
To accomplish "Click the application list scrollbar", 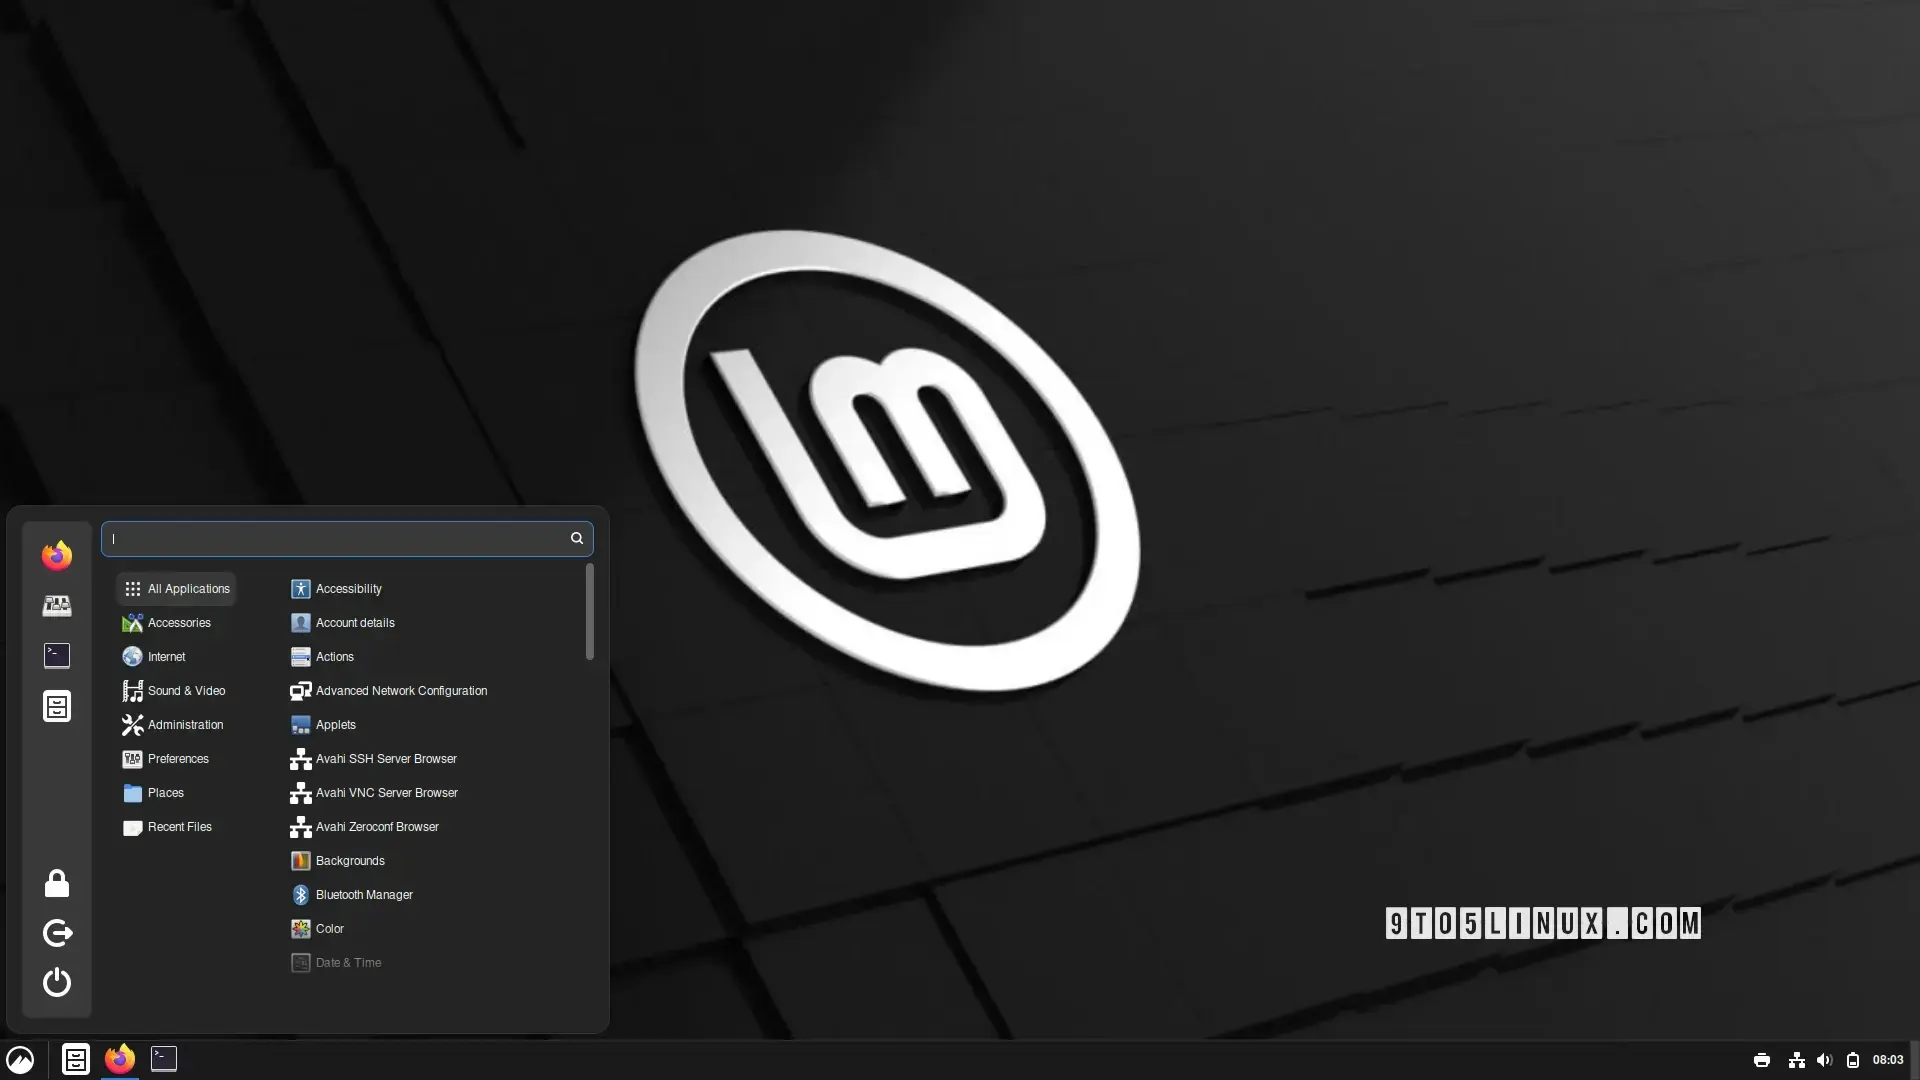I will [590, 612].
